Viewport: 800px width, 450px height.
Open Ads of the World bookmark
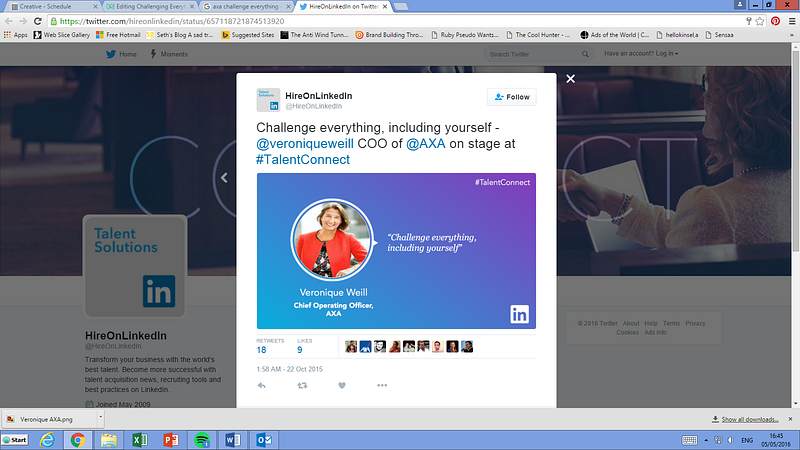[x=615, y=35]
